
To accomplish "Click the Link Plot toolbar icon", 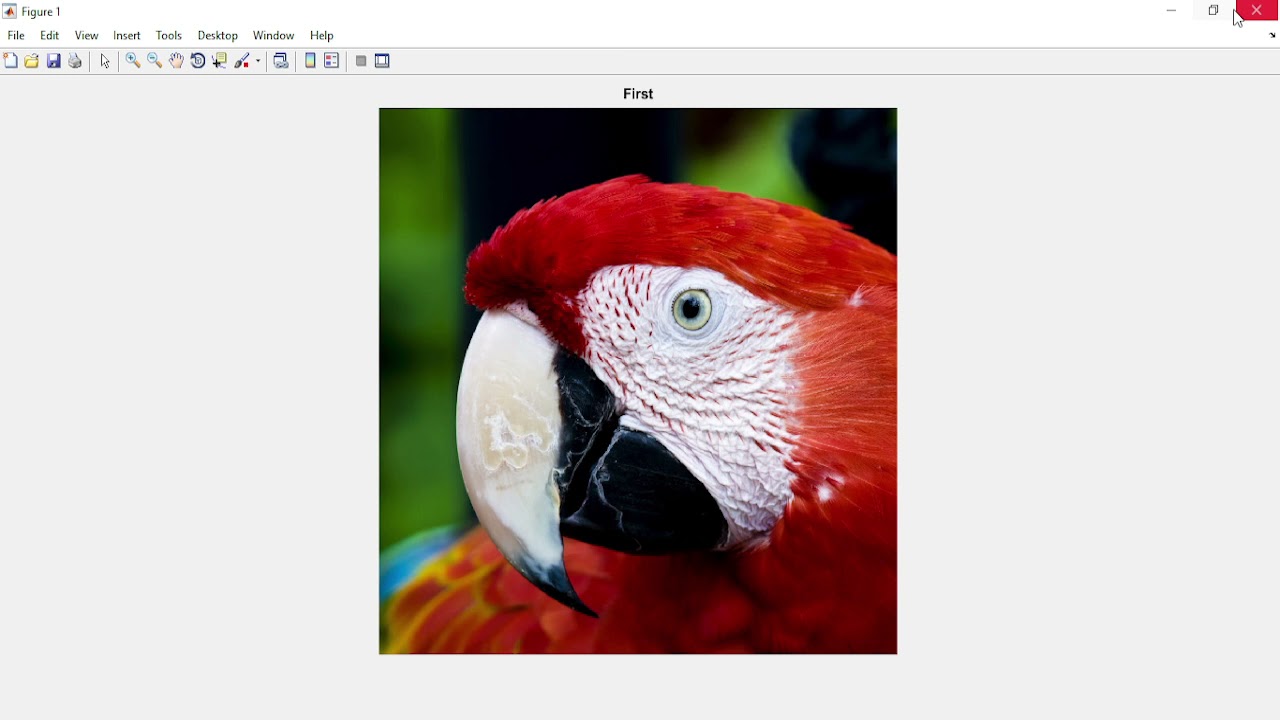I will pos(281,61).
